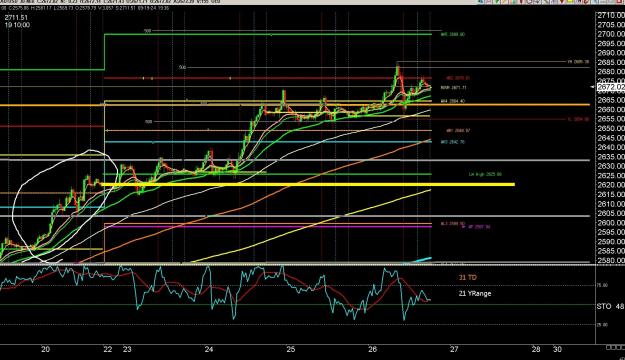Viewport: 625px width, 360px height.
Task: Select the thick yellow horizontal line
Action: click(308, 184)
